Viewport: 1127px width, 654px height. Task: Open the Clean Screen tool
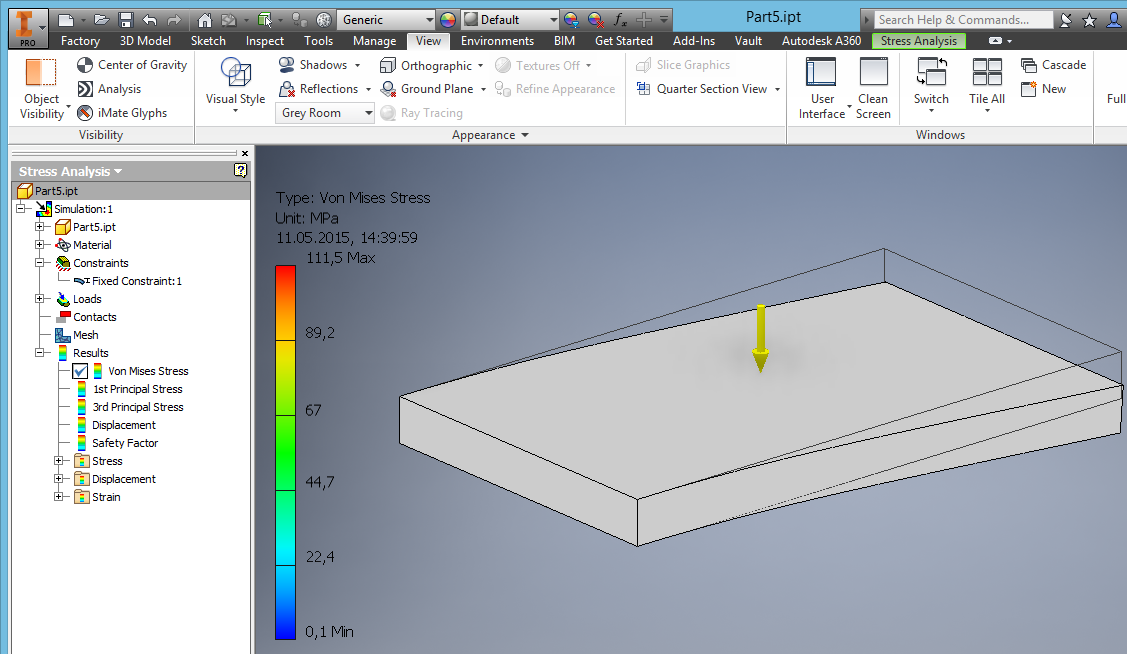tap(873, 88)
